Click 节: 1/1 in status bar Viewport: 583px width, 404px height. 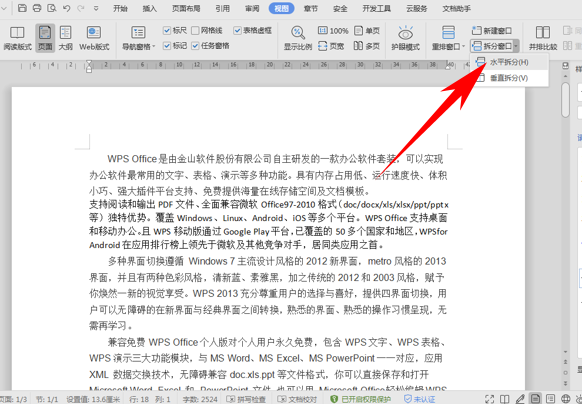47,399
